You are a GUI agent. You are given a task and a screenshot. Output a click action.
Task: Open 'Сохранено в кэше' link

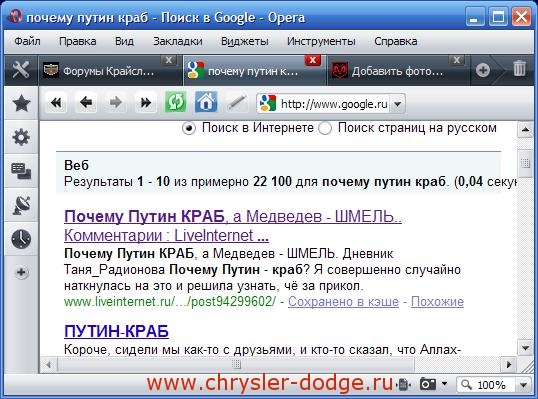[343, 302]
